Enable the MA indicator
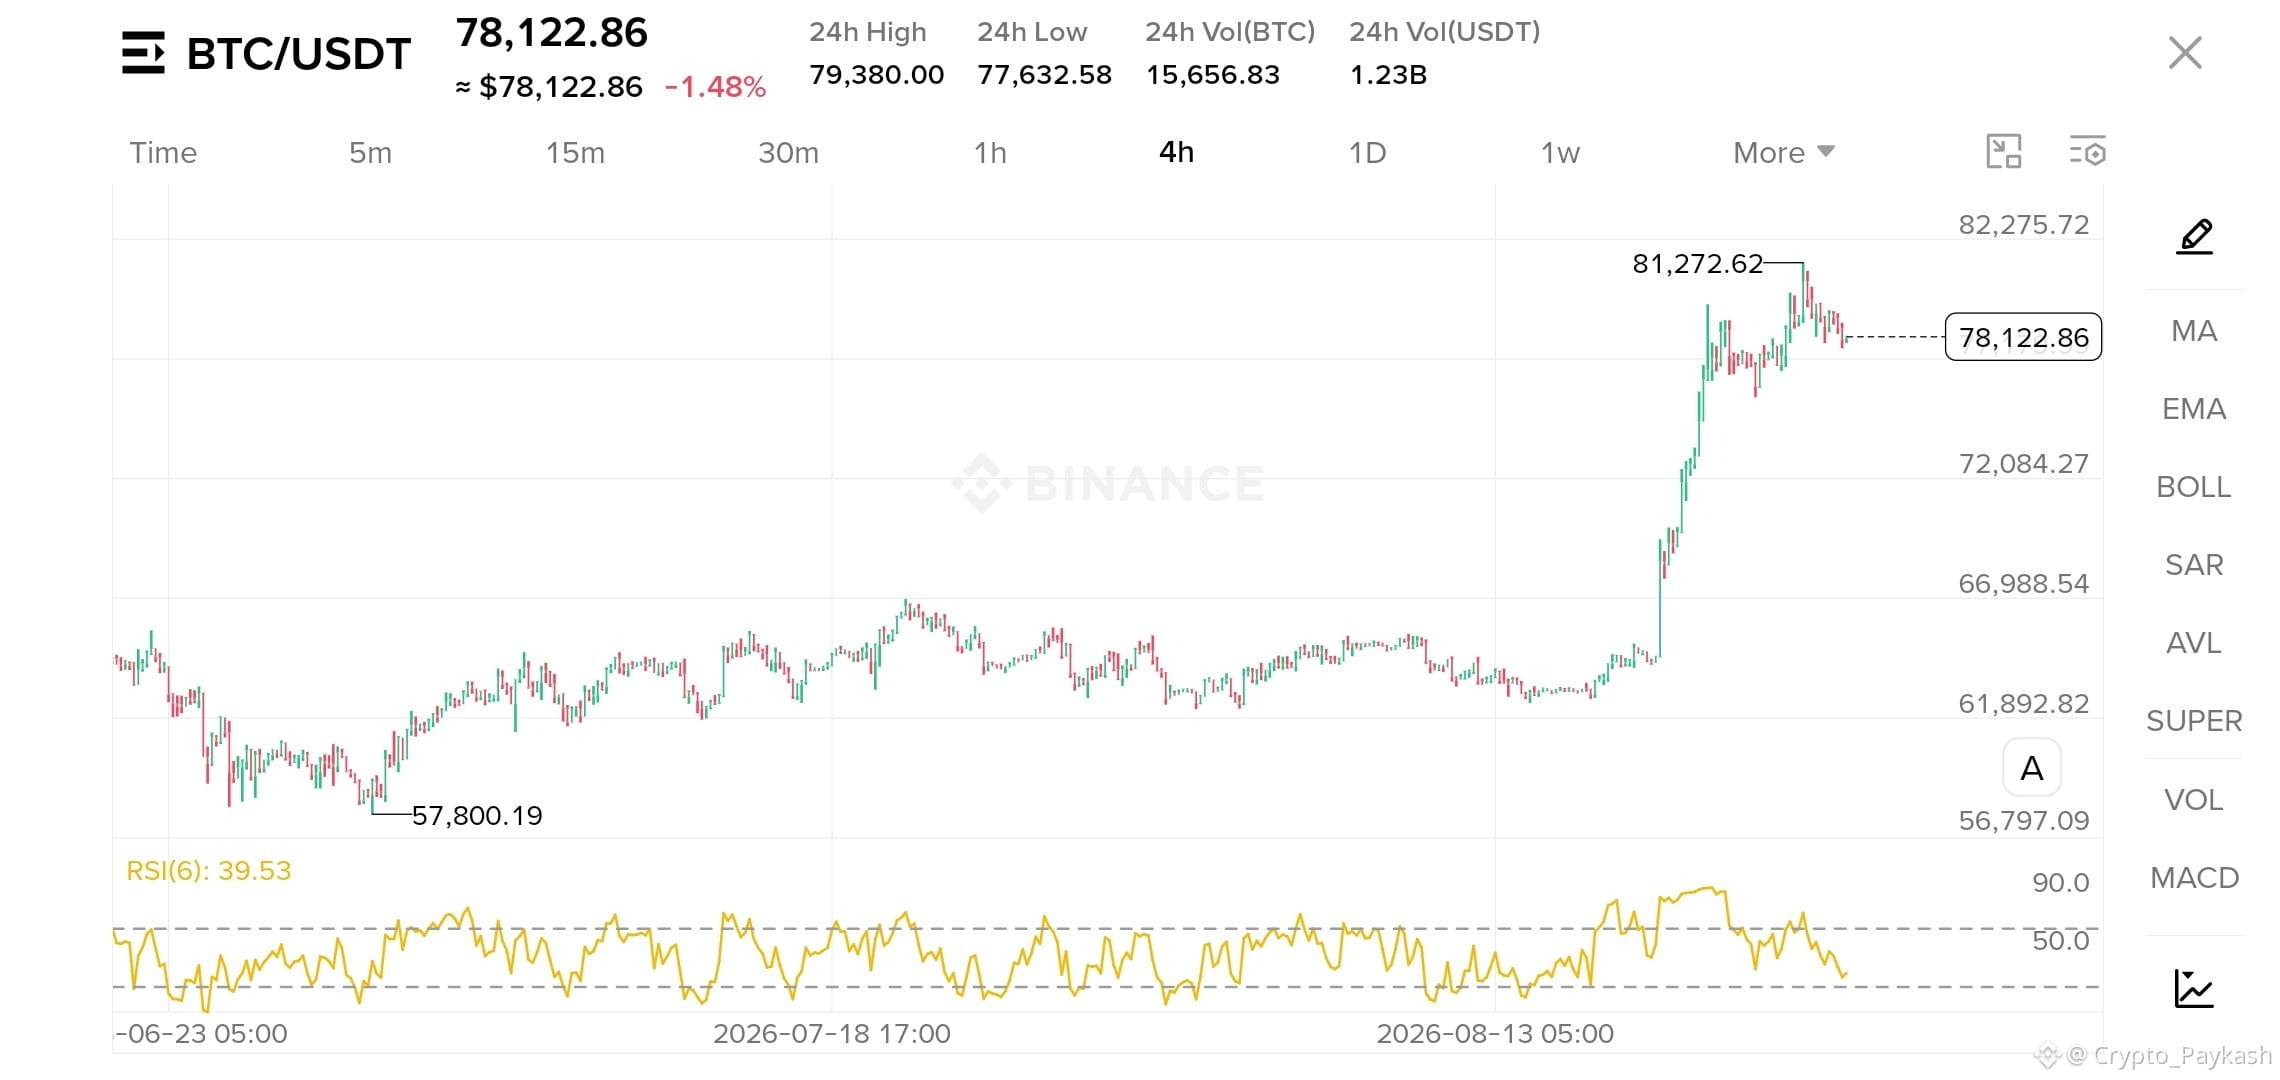This screenshot has height=1080, width=2280. 2194,331
